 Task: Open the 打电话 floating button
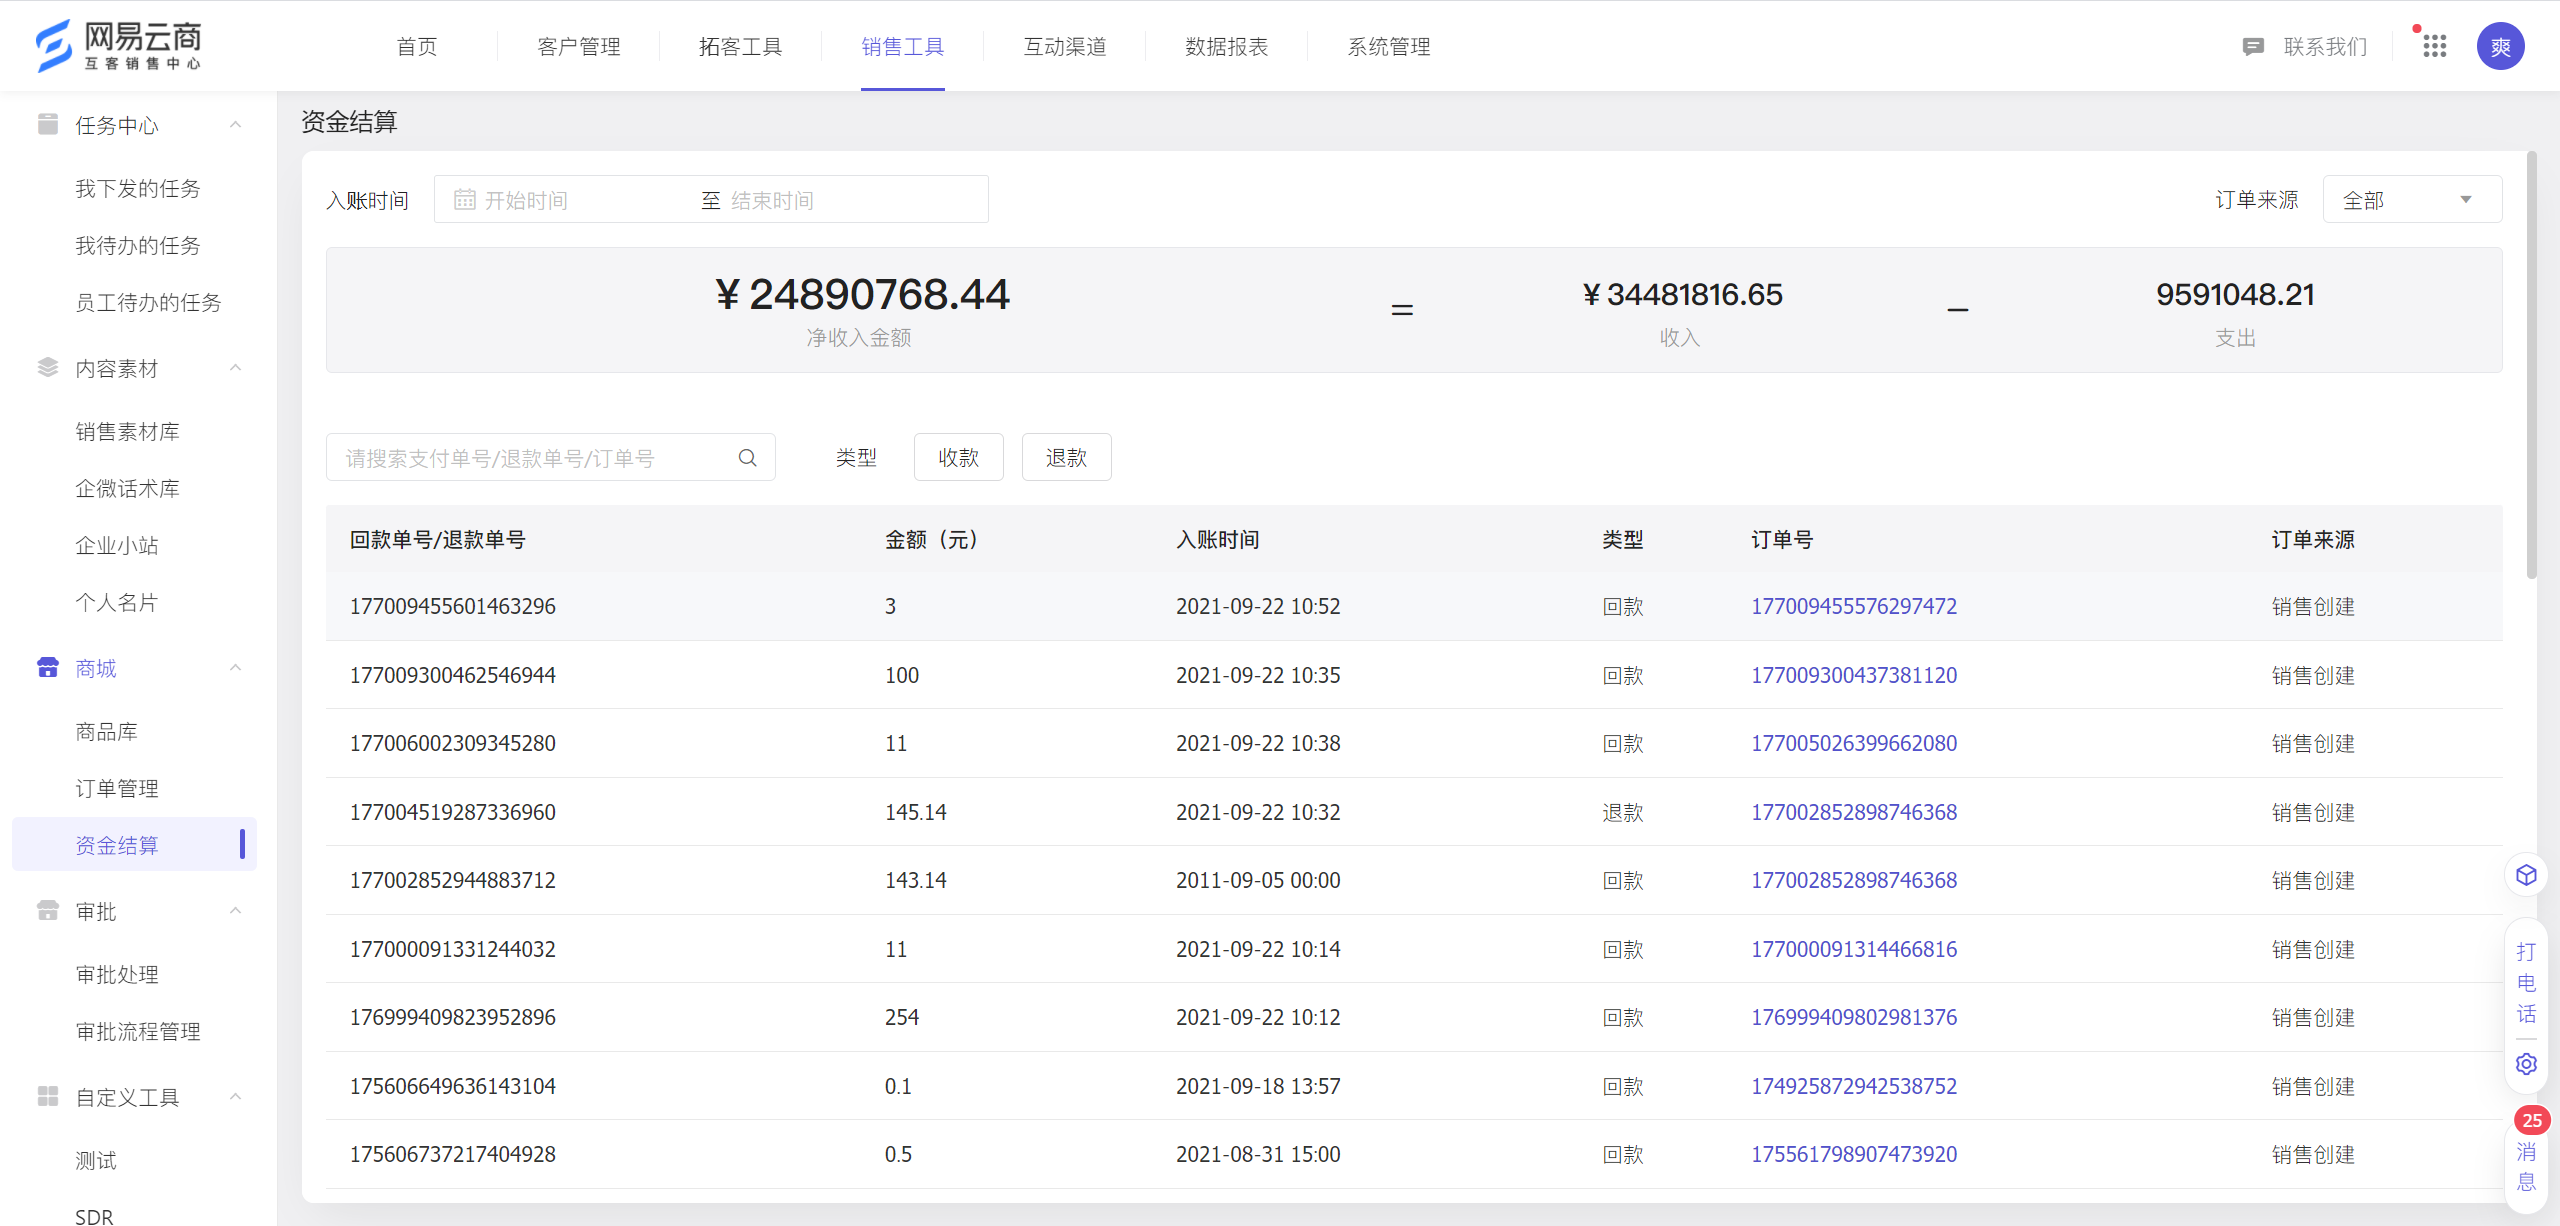pos(2526,982)
